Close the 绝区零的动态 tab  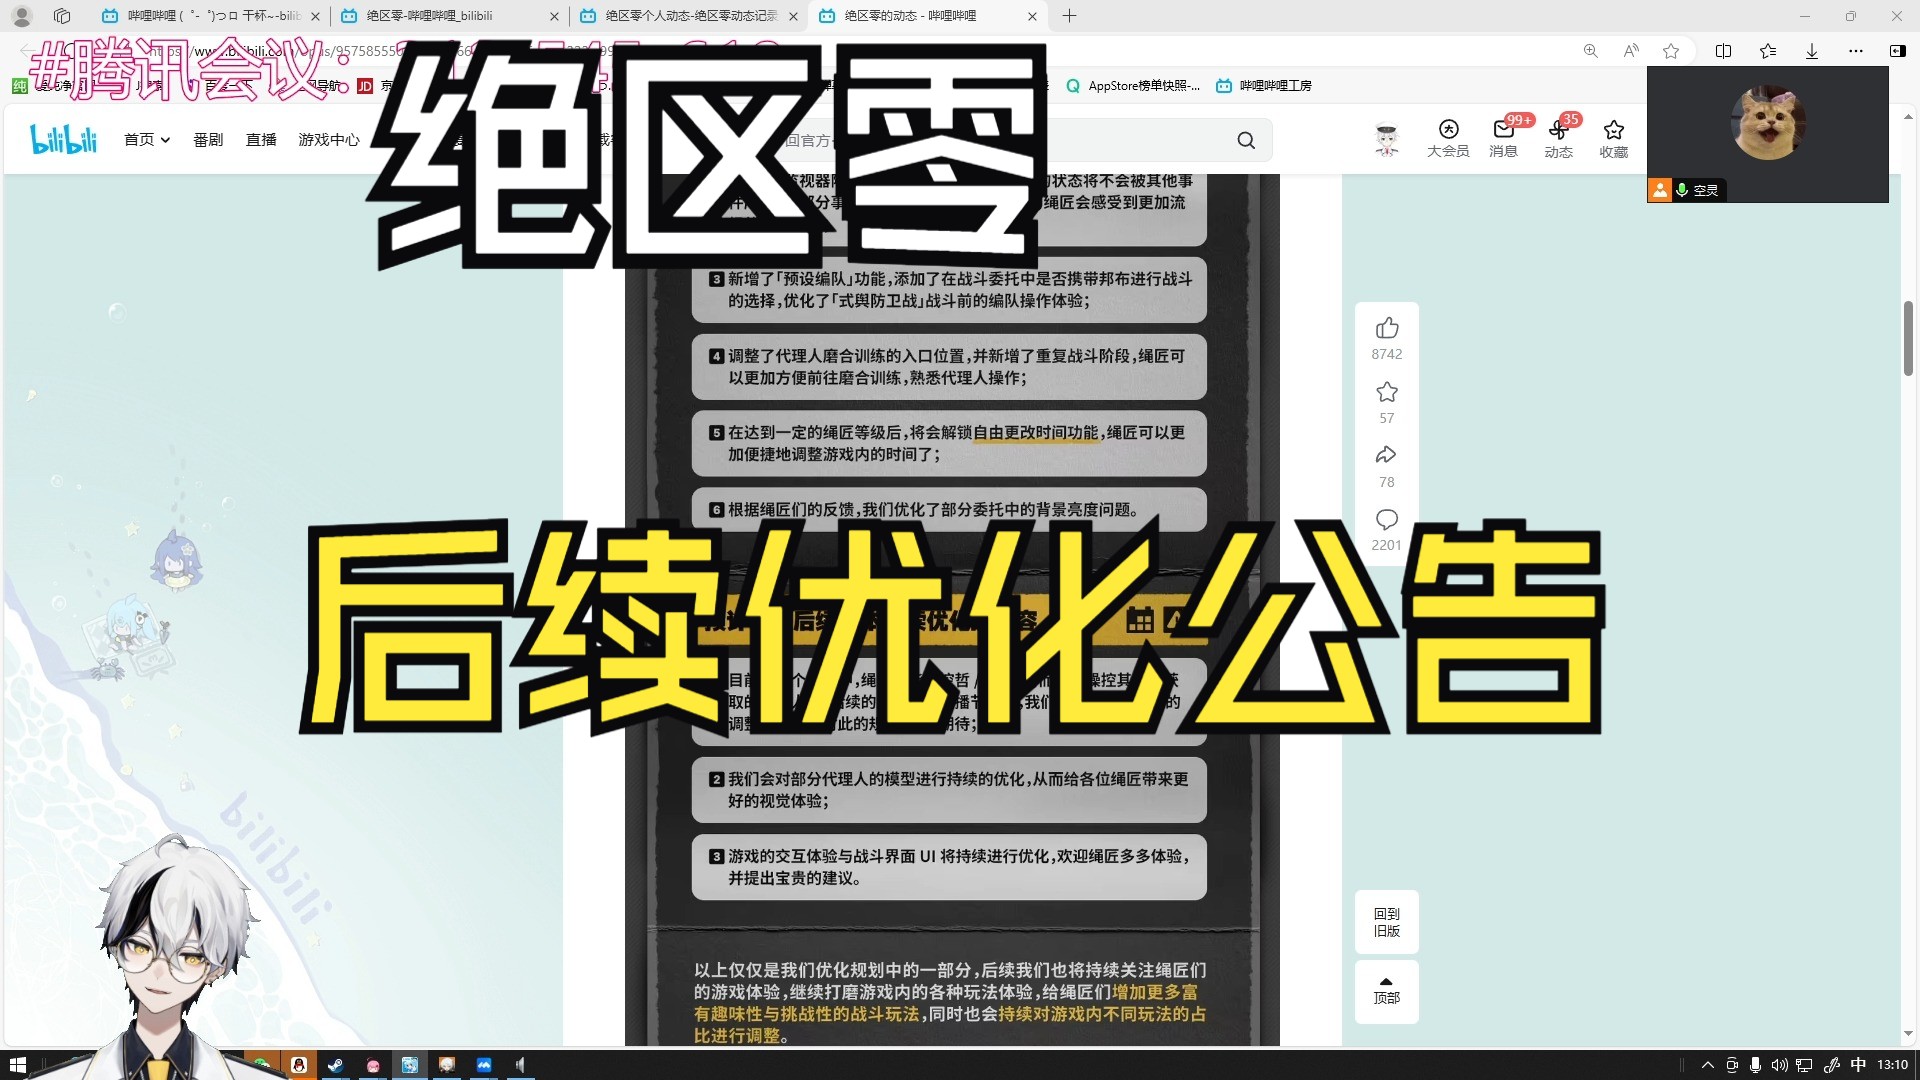[1032, 16]
